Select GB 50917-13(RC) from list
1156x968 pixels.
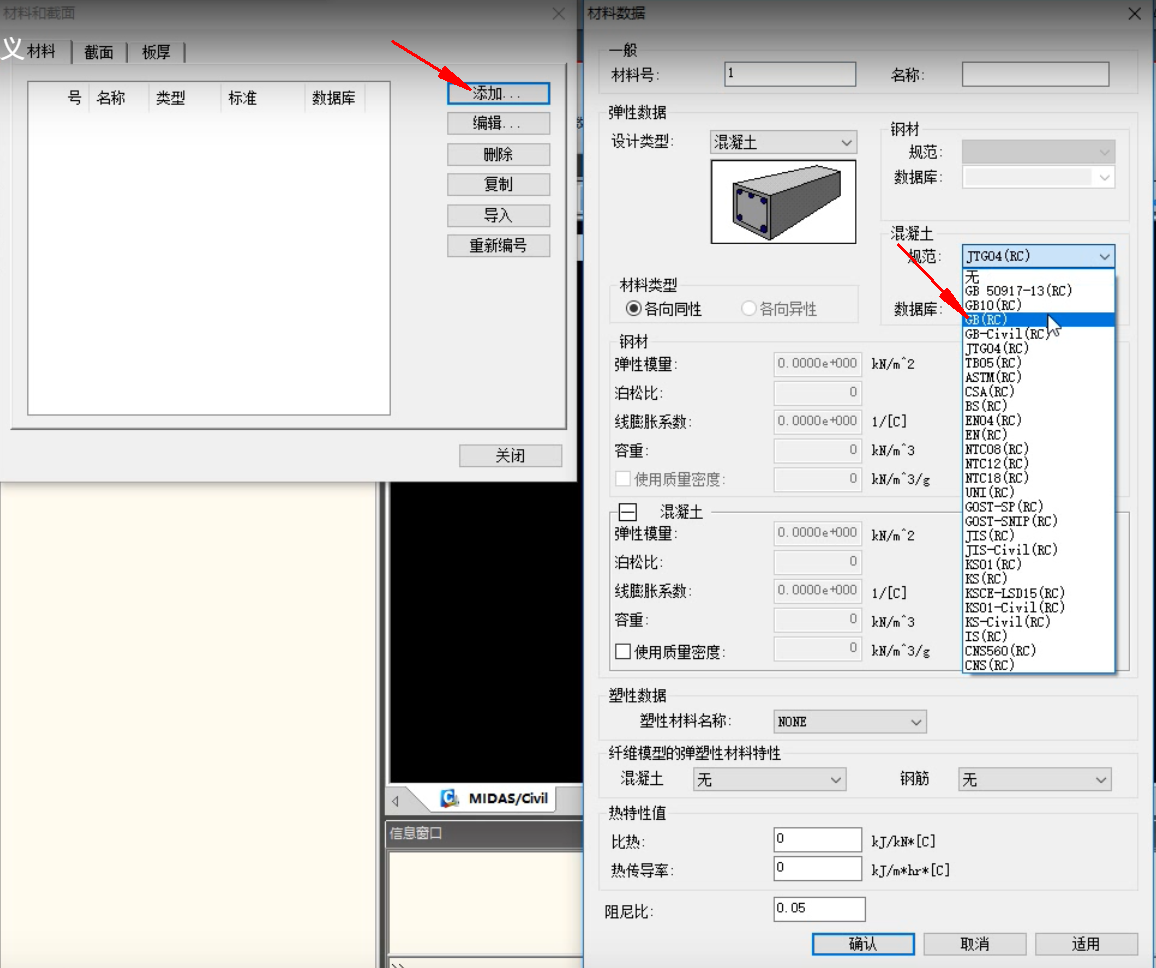click(x=1039, y=290)
